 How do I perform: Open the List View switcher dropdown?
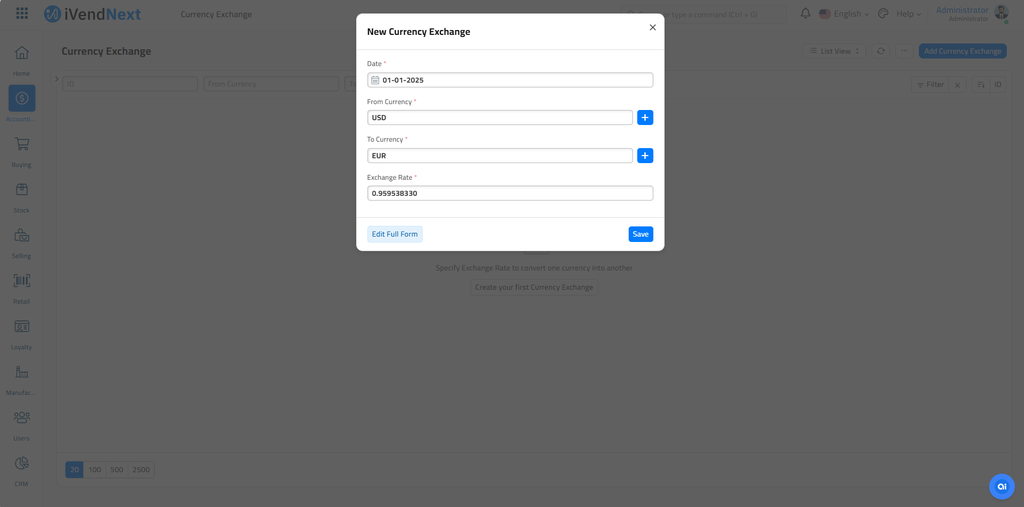834,51
